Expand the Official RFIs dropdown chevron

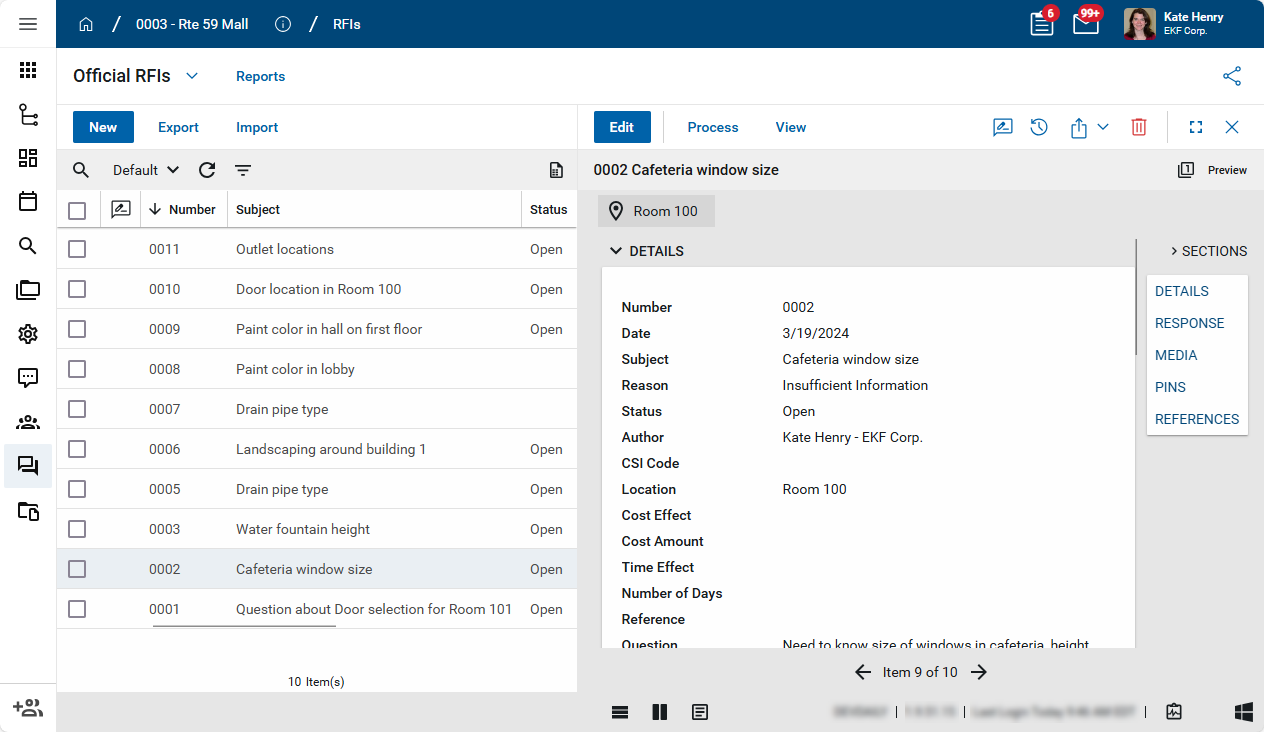(192, 76)
